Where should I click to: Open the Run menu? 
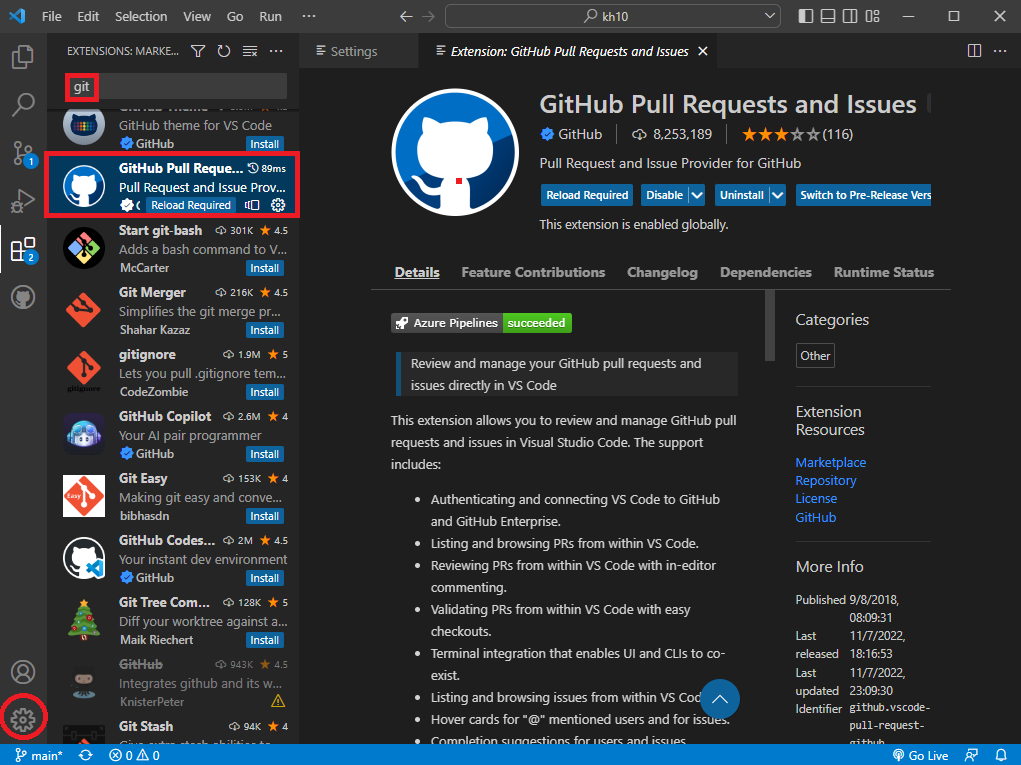point(270,16)
